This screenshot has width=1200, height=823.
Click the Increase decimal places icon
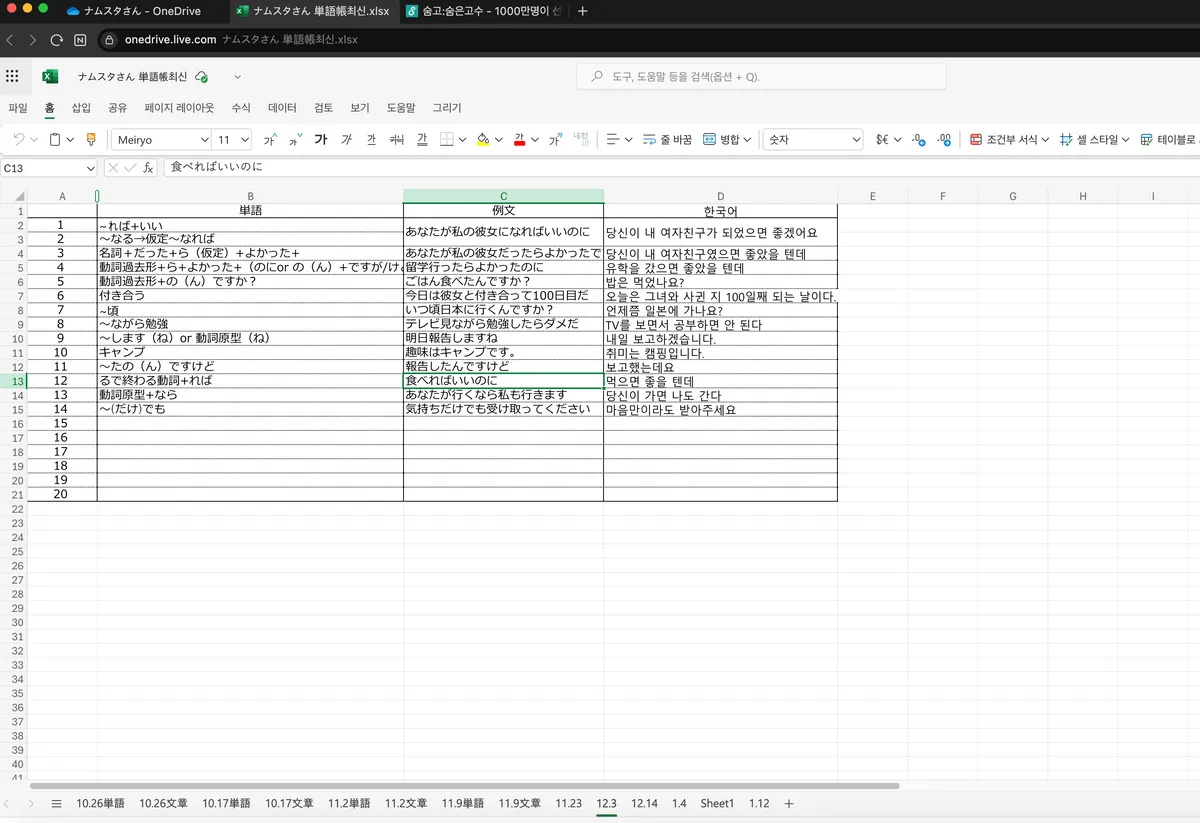942,139
